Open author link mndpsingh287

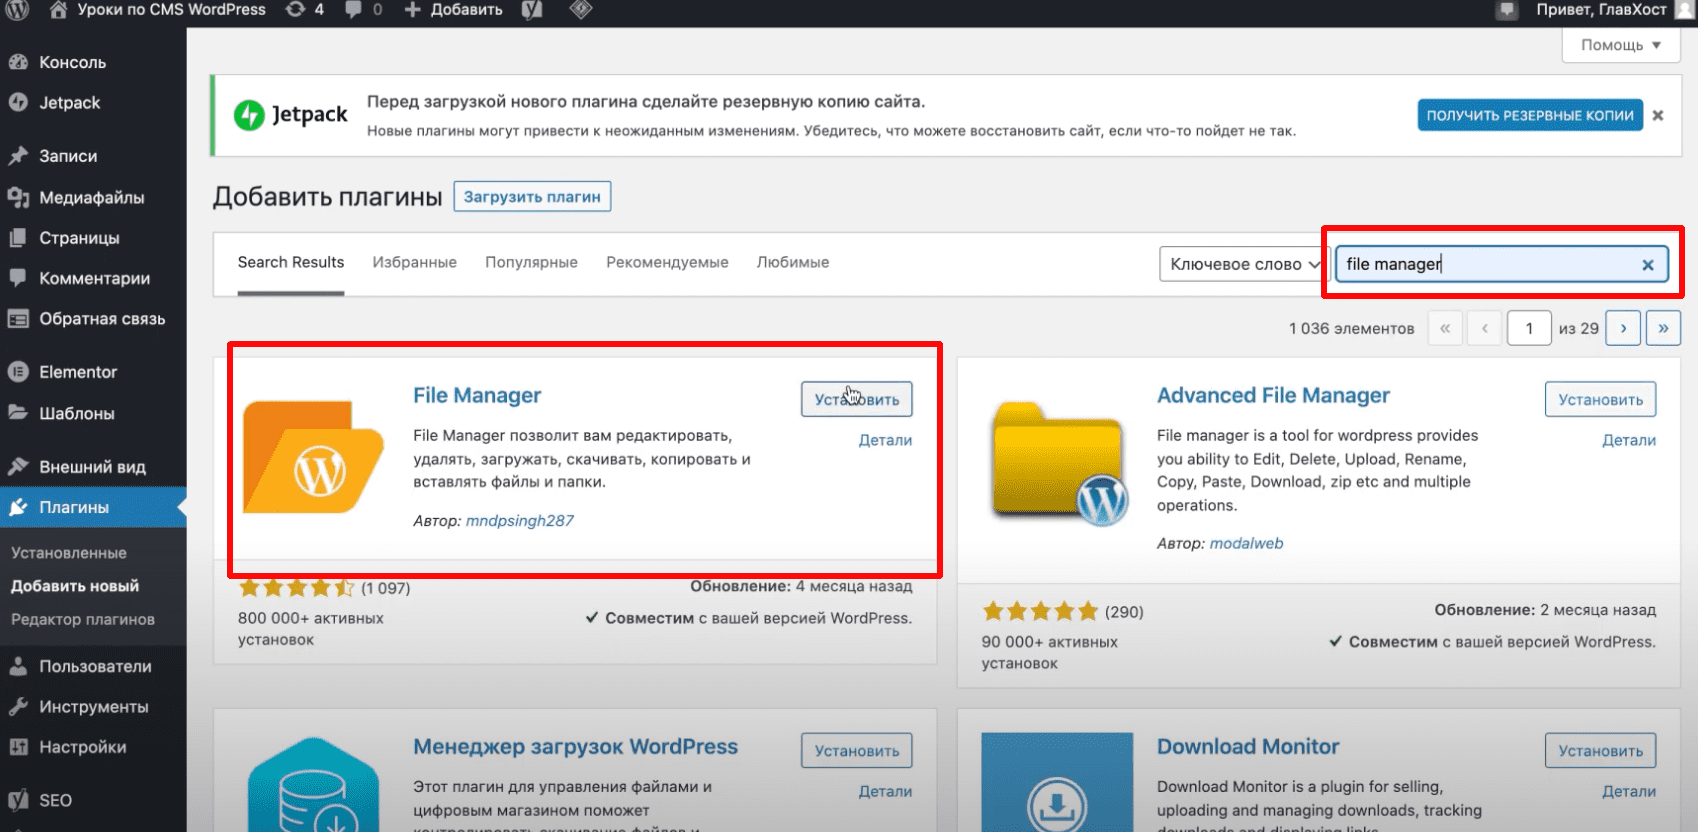pos(519,520)
